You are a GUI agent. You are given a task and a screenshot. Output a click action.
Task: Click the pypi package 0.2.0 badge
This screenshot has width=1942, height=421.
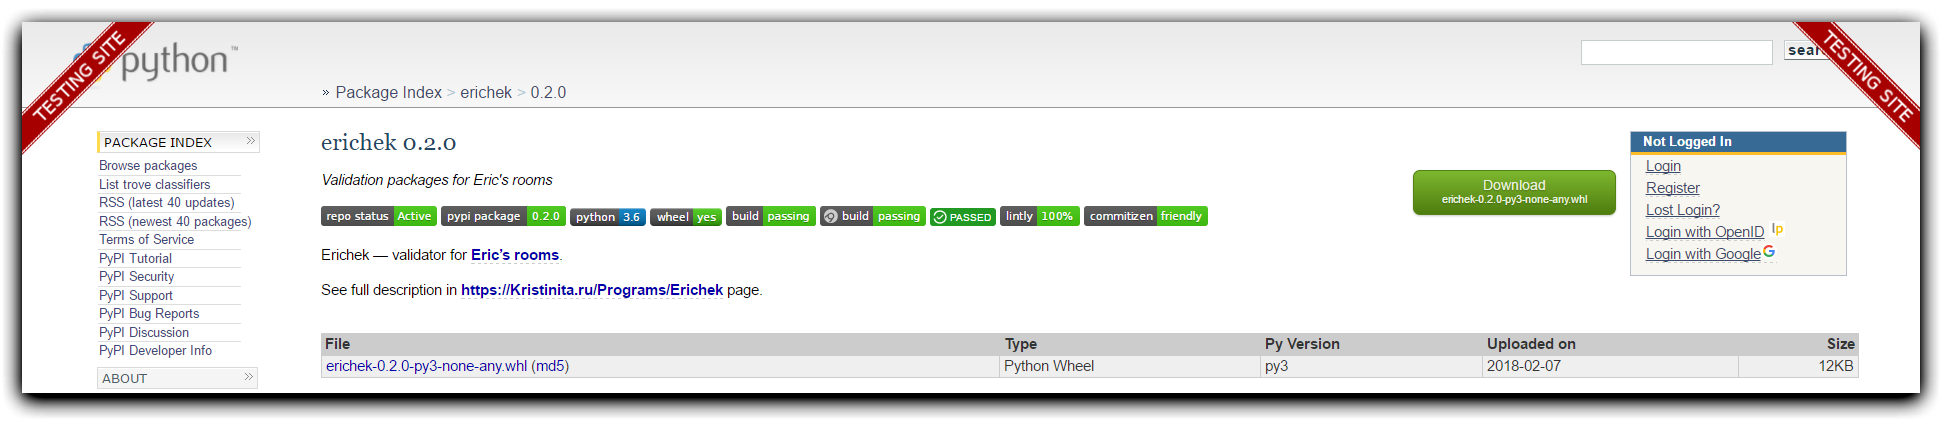(503, 216)
